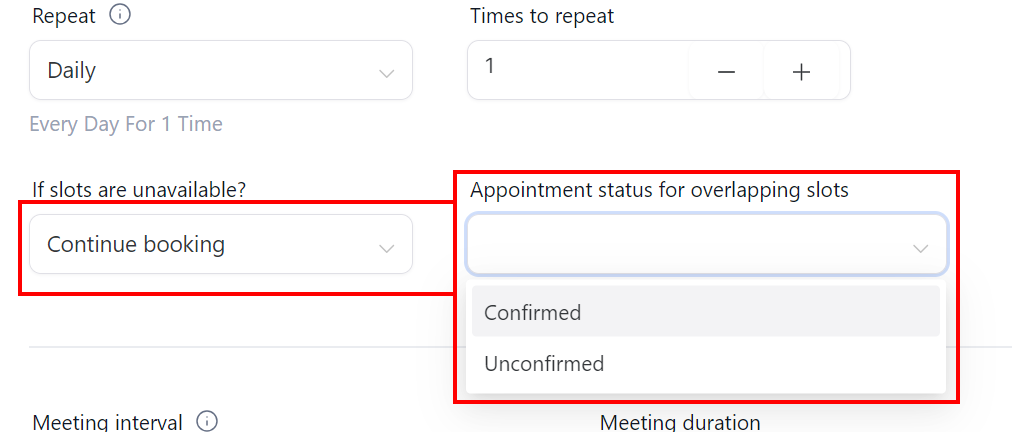1012x432 pixels.
Task: Decrease times to repeat with minus button
Action: tap(727, 72)
